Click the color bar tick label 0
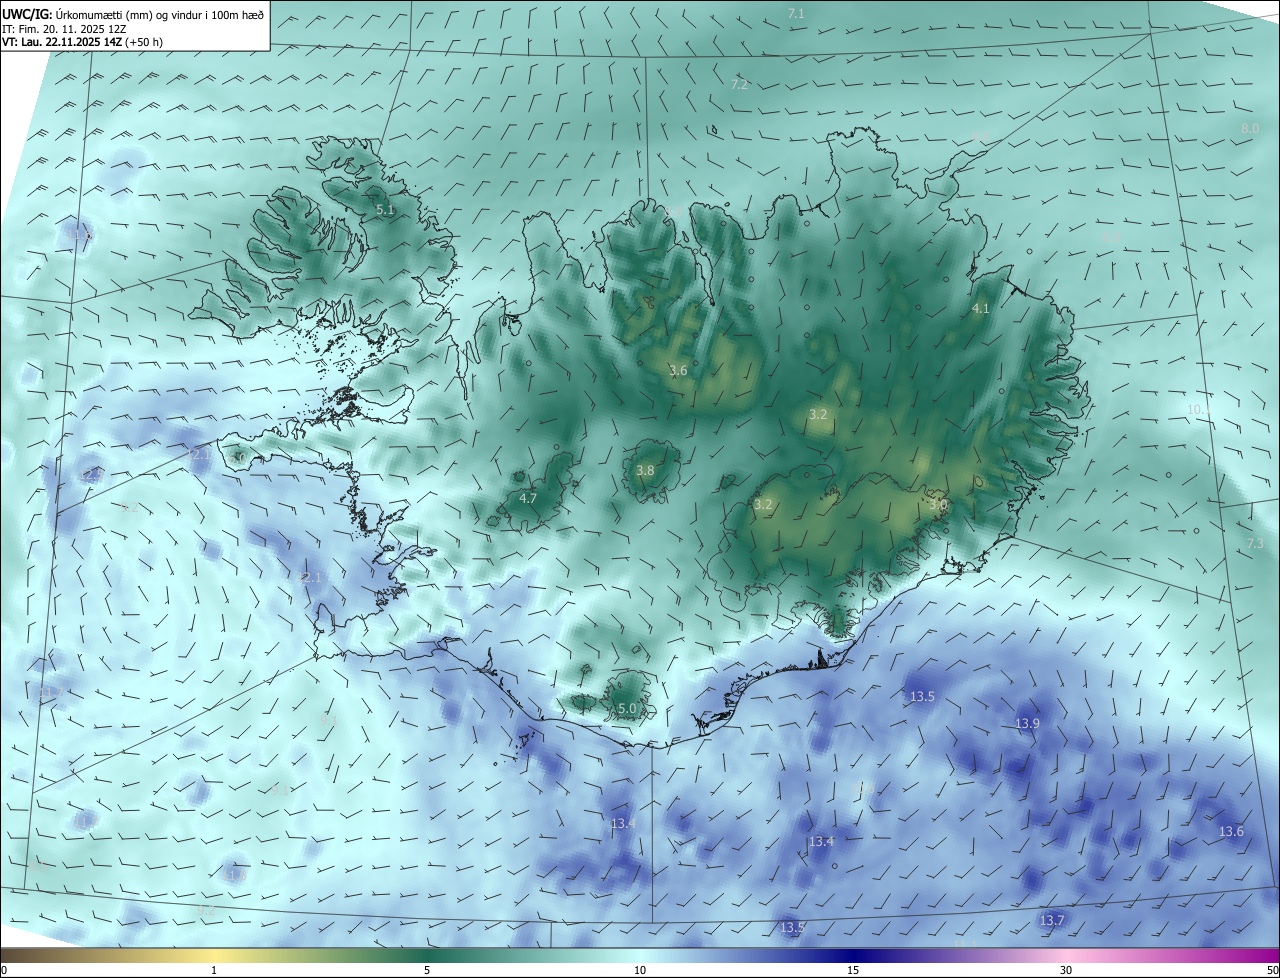Screen dimensions: 1280x978 tap(4, 970)
